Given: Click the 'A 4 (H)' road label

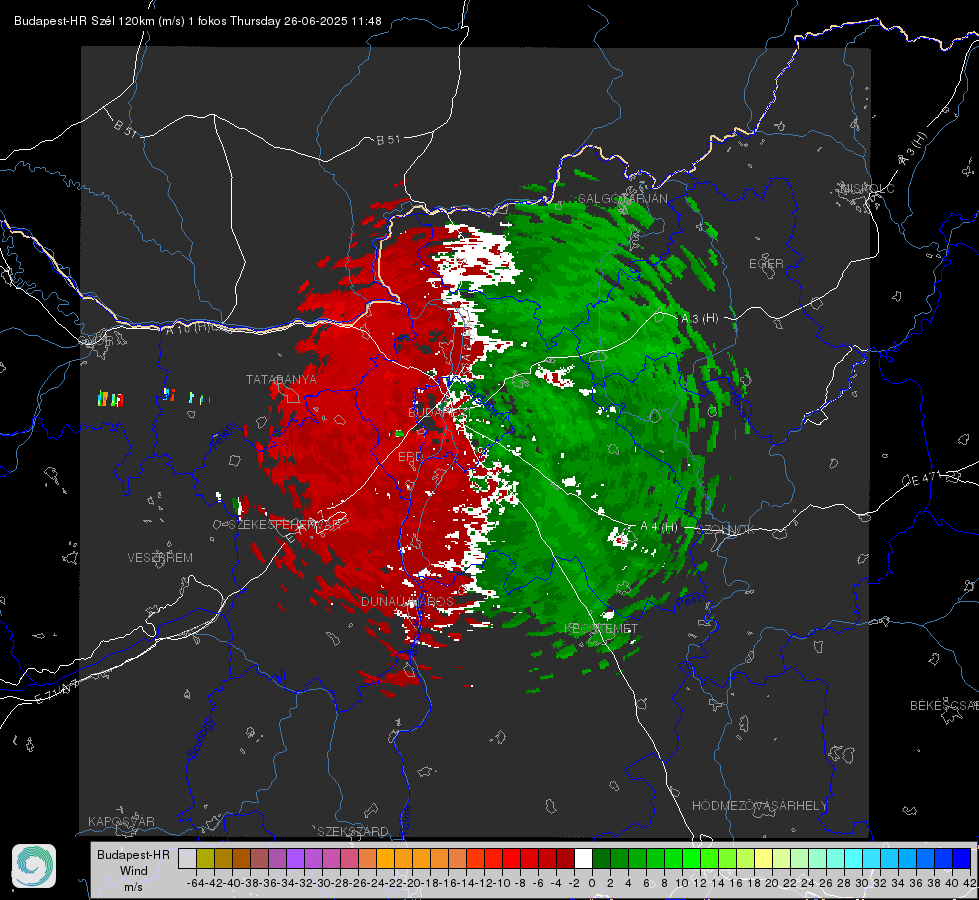Looking at the screenshot, I should (659, 527).
